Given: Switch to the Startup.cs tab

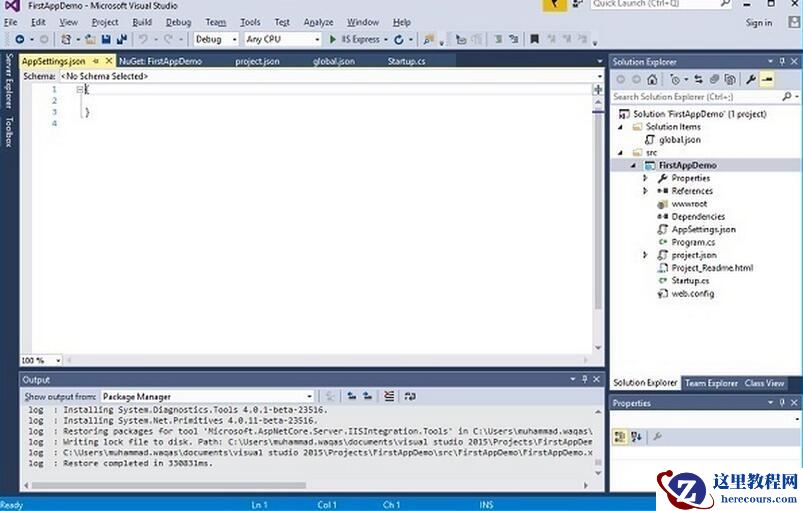Looking at the screenshot, I should coord(406,61).
